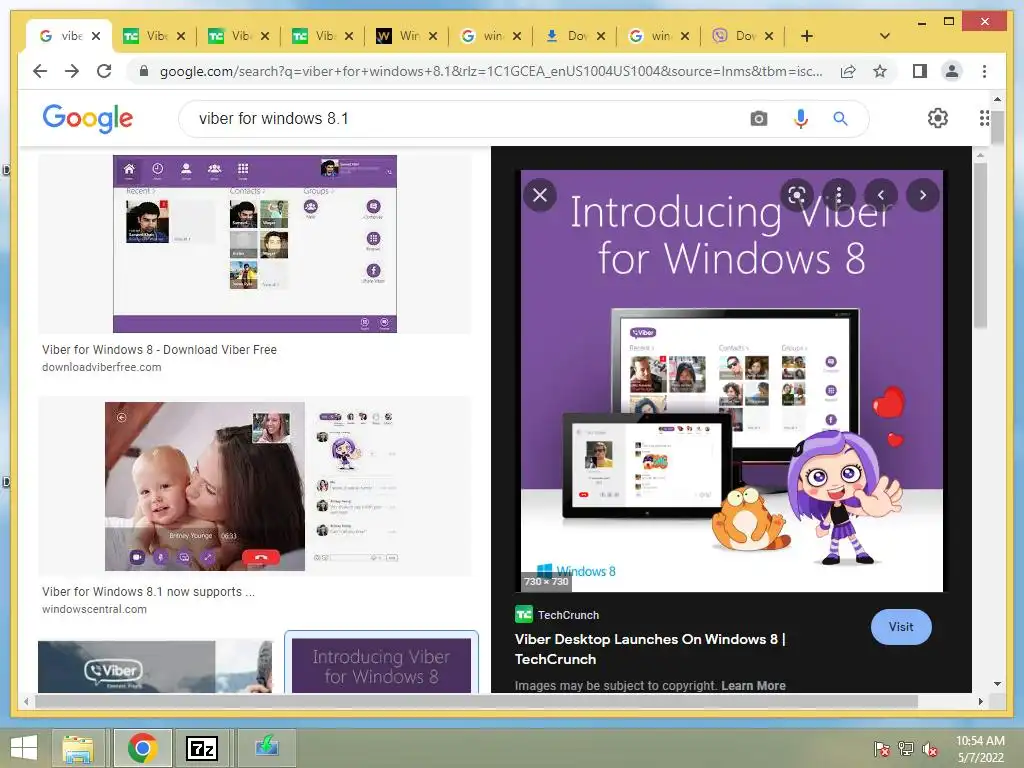Image resolution: width=1024 pixels, height=768 pixels.
Task: Open File Explorer from the taskbar
Action: click(x=78, y=748)
